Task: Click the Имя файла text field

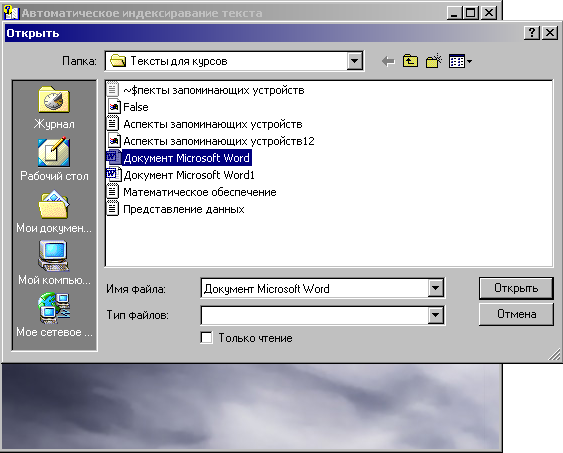Action: click(x=315, y=288)
